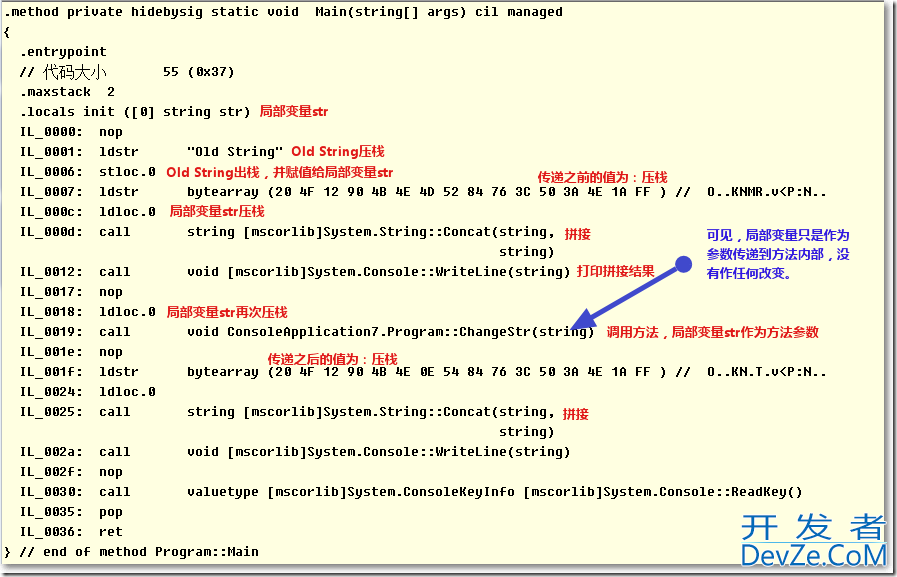897x577 pixels.
Task: Click the ".locals init ([0] string str)" line
Action: [135, 112]
